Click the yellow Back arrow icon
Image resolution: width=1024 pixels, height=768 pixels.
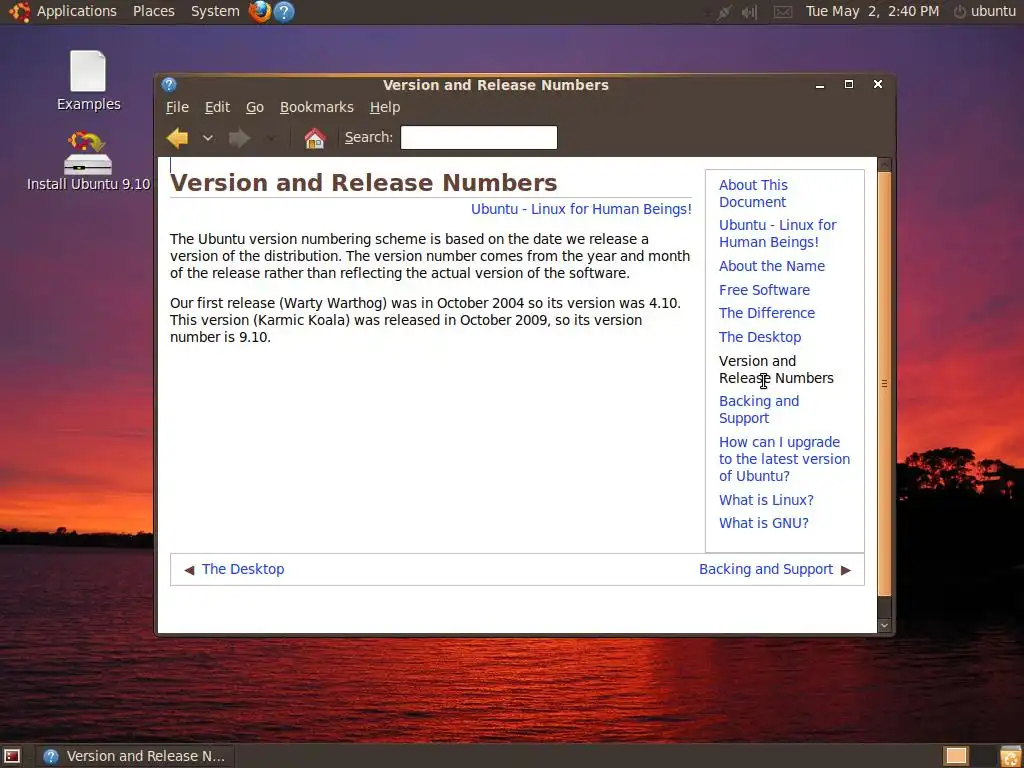177,138
